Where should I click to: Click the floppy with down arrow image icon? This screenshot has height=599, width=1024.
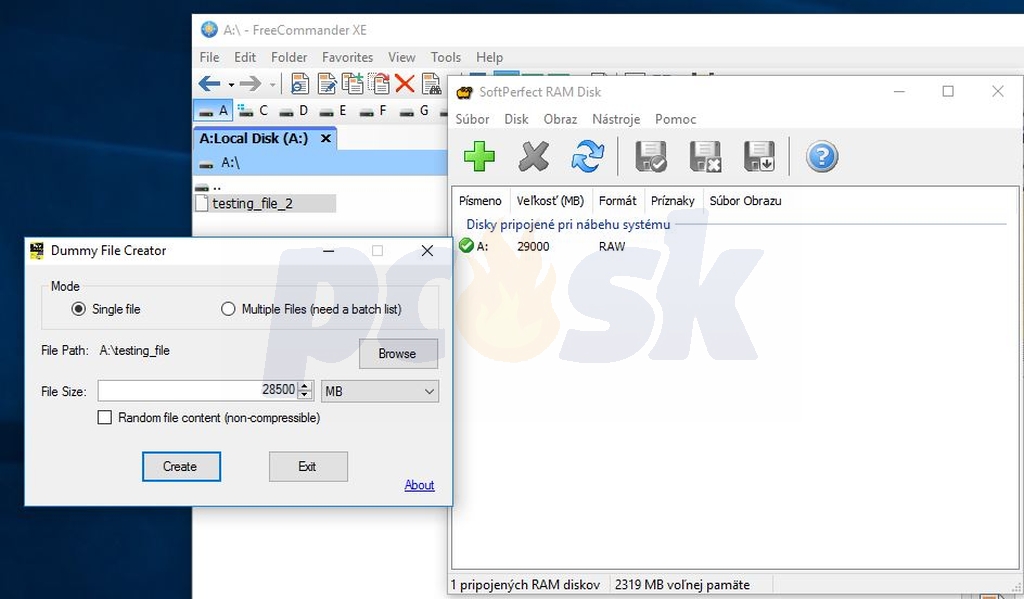tap(759, 157)
